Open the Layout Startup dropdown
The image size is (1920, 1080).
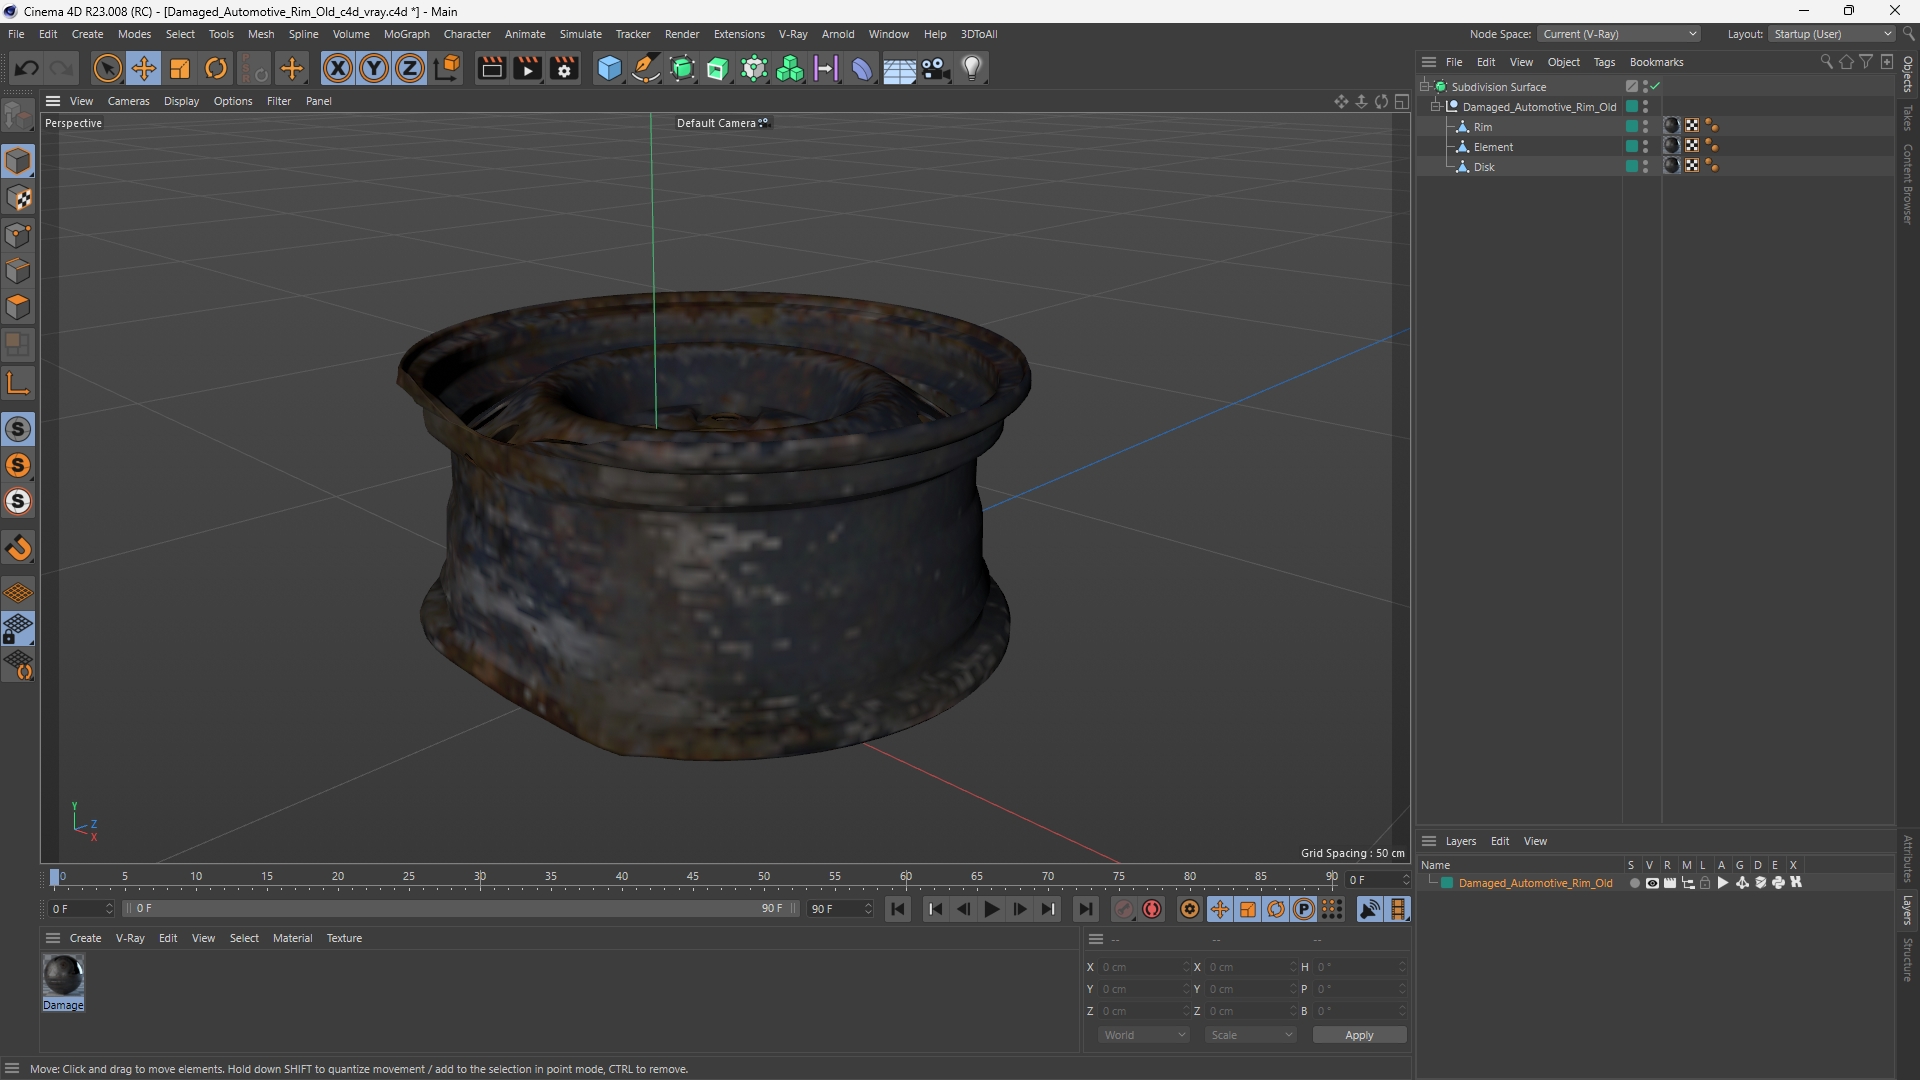(x=1832, y=34)
